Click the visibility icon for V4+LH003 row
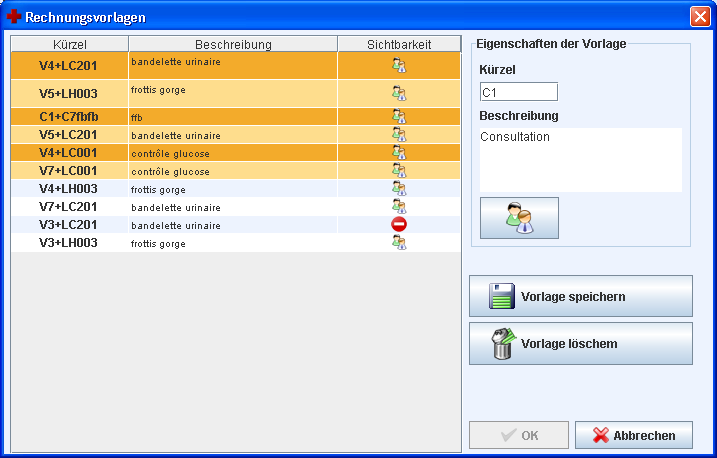 [x=399, y=188]
